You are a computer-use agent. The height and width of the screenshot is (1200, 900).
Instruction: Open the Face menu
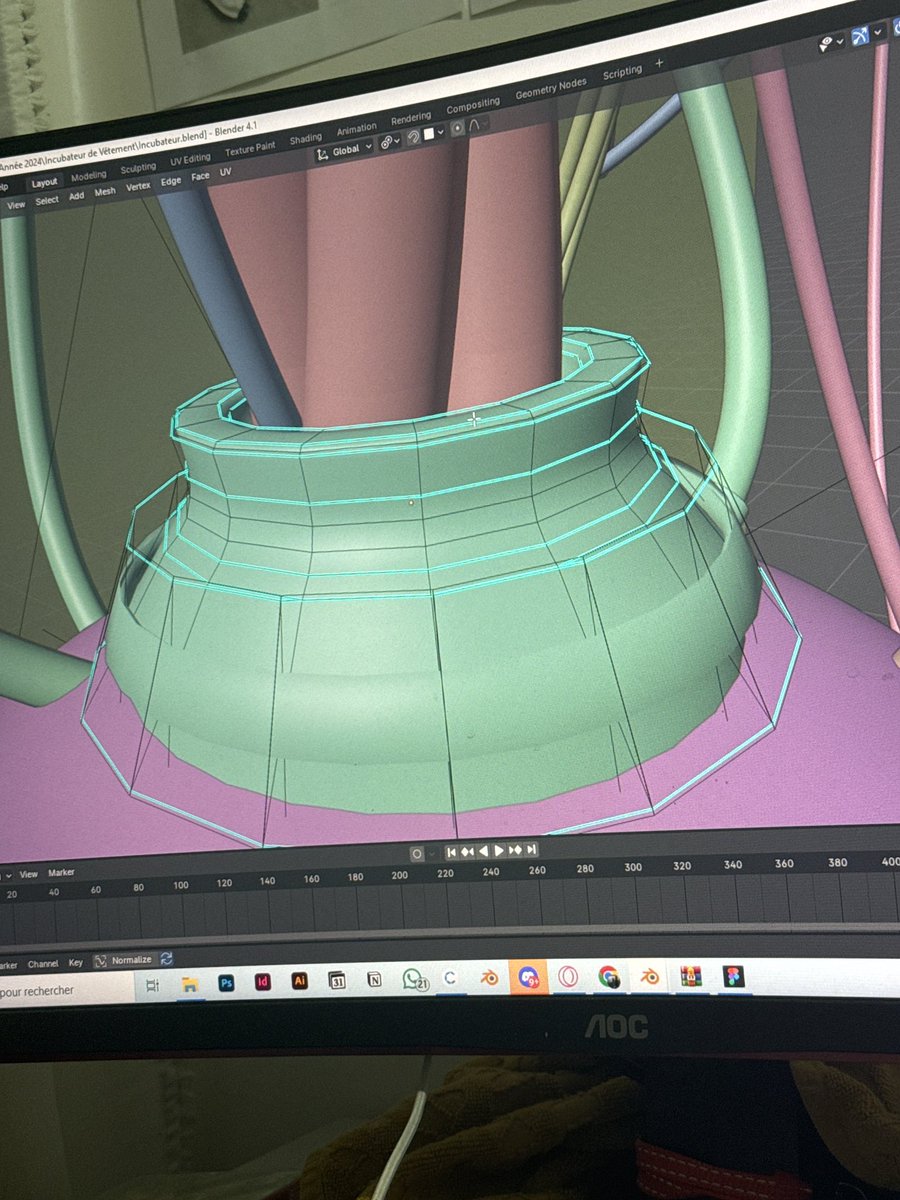click(x=200, y=177)
